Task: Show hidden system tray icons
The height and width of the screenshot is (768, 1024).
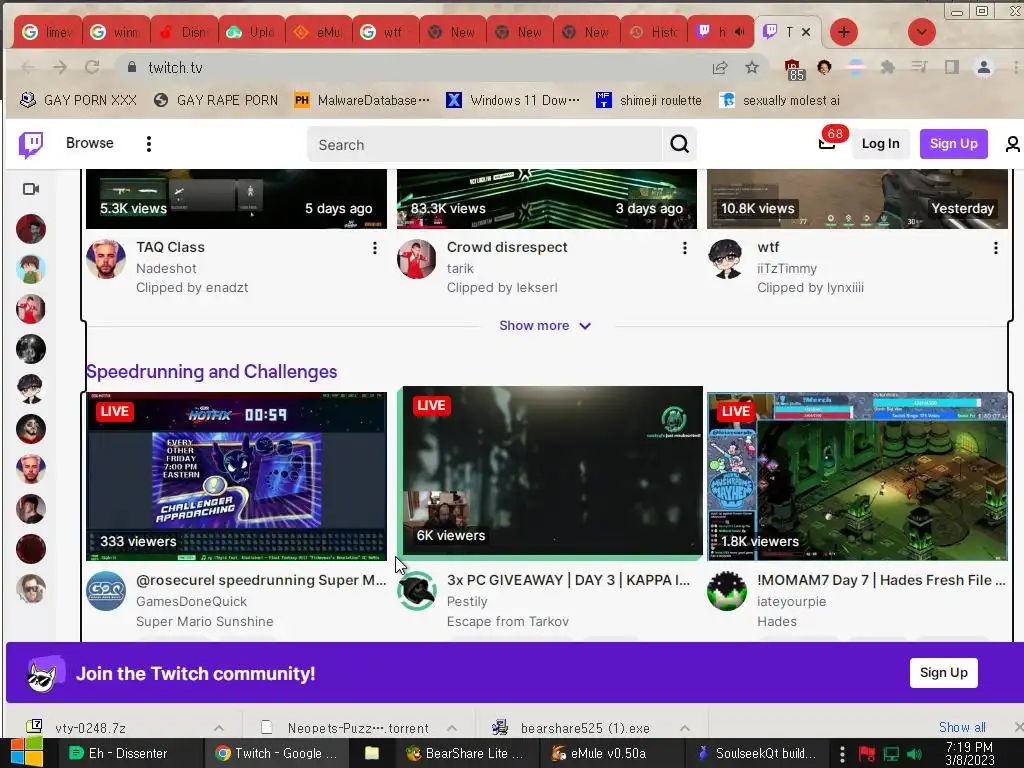Action: click(x=842, y=754)
